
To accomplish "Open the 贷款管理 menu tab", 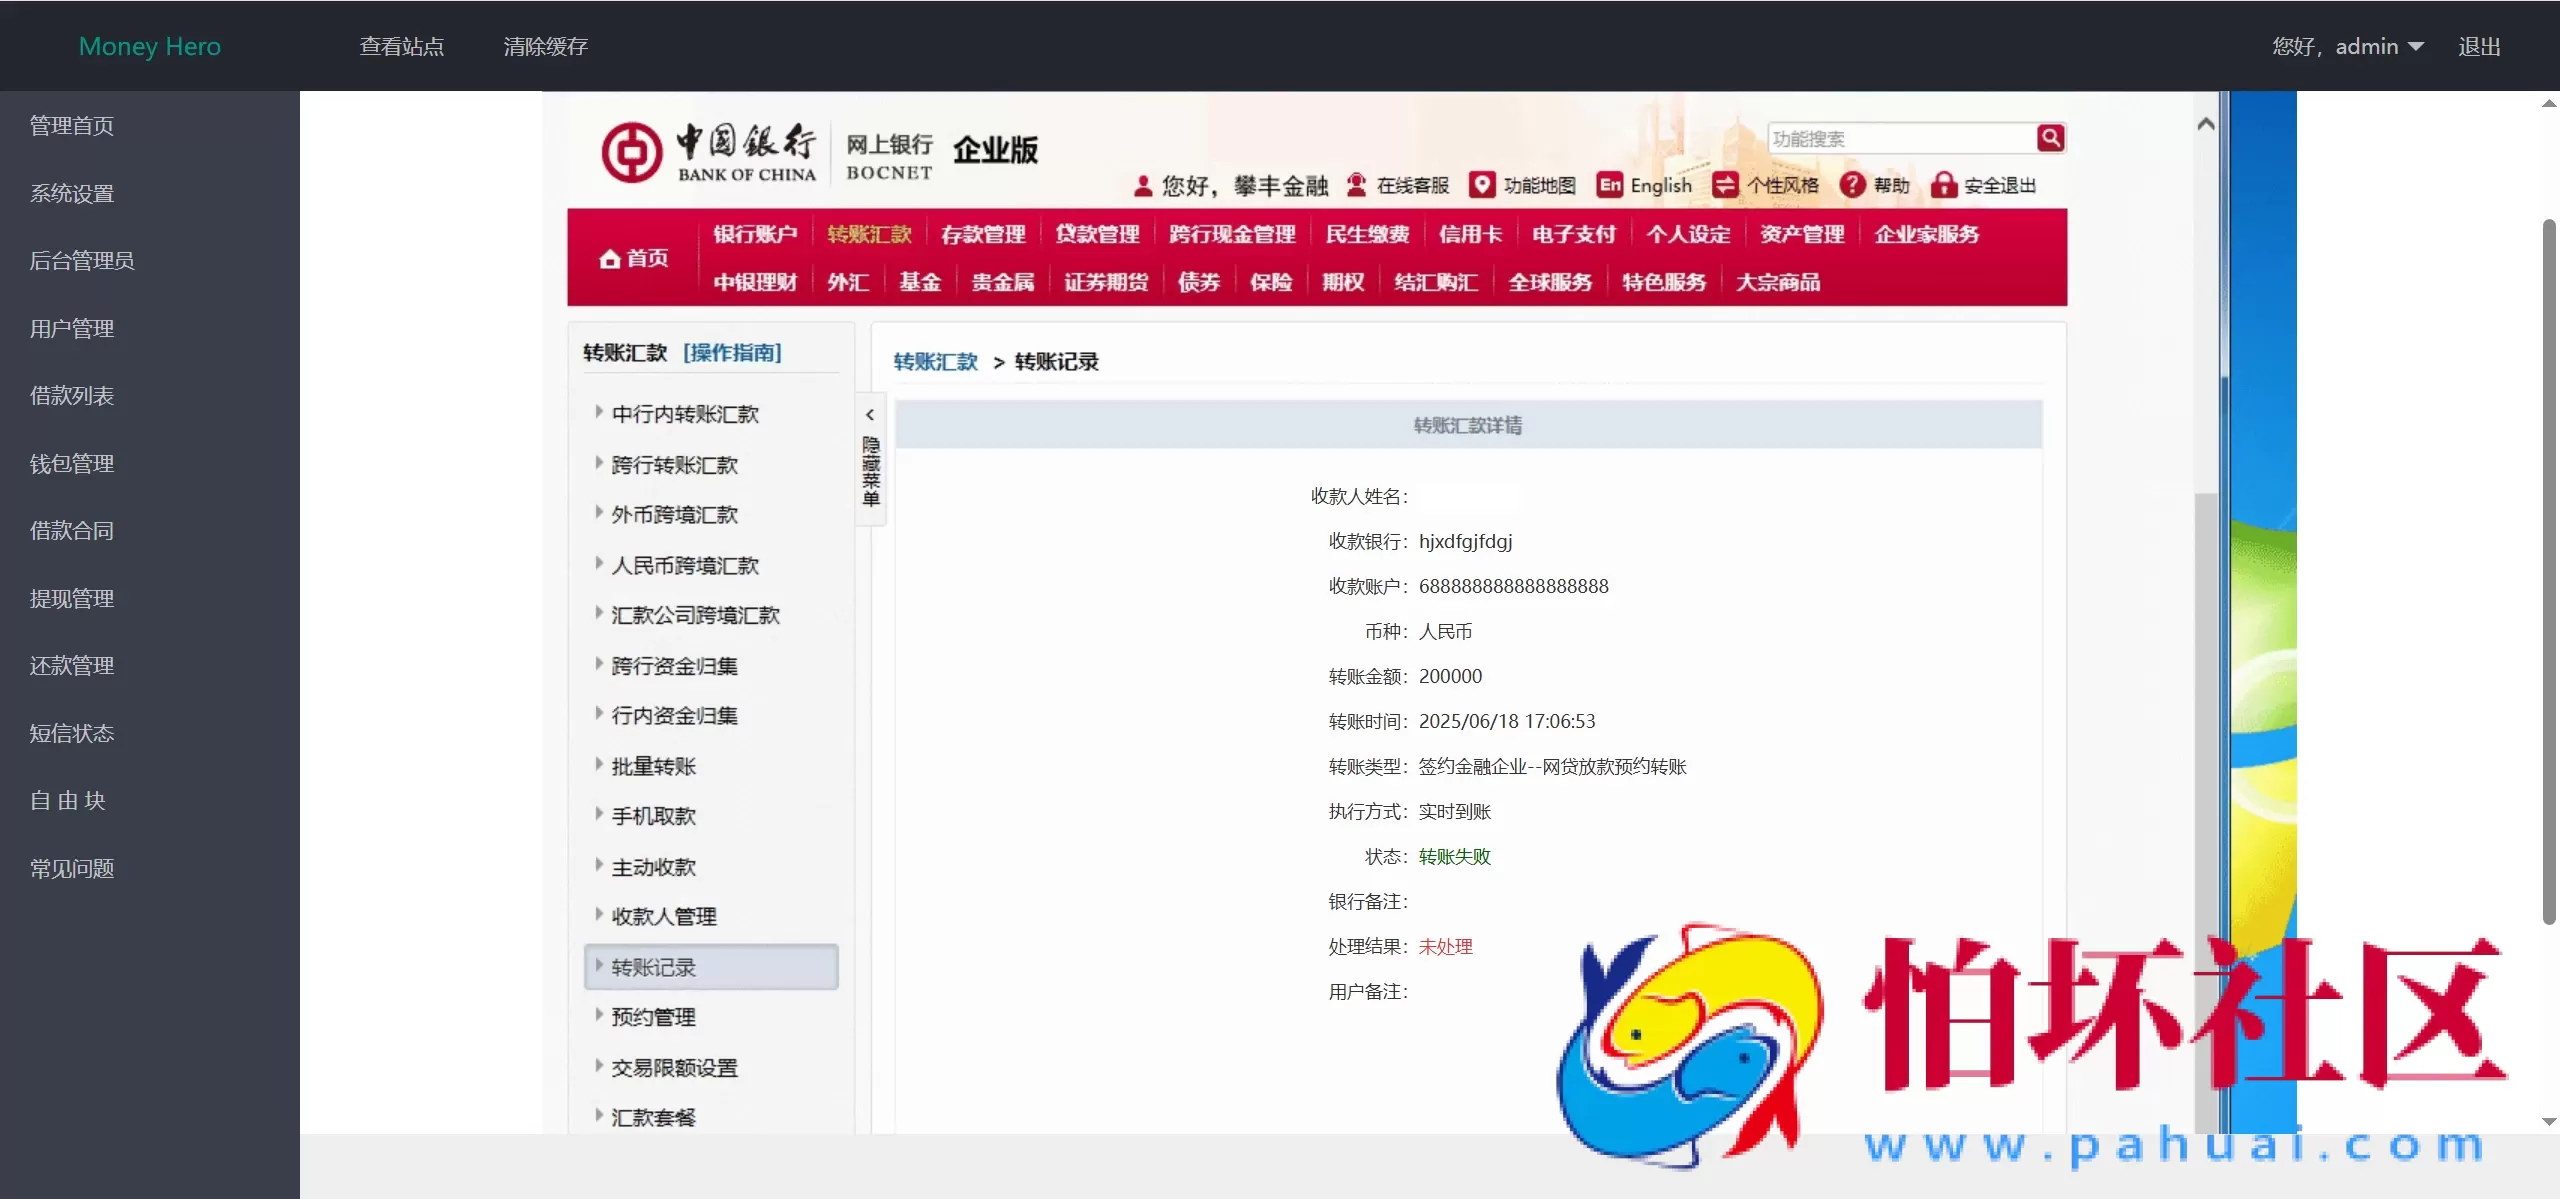I will (x=1096, y=233).
